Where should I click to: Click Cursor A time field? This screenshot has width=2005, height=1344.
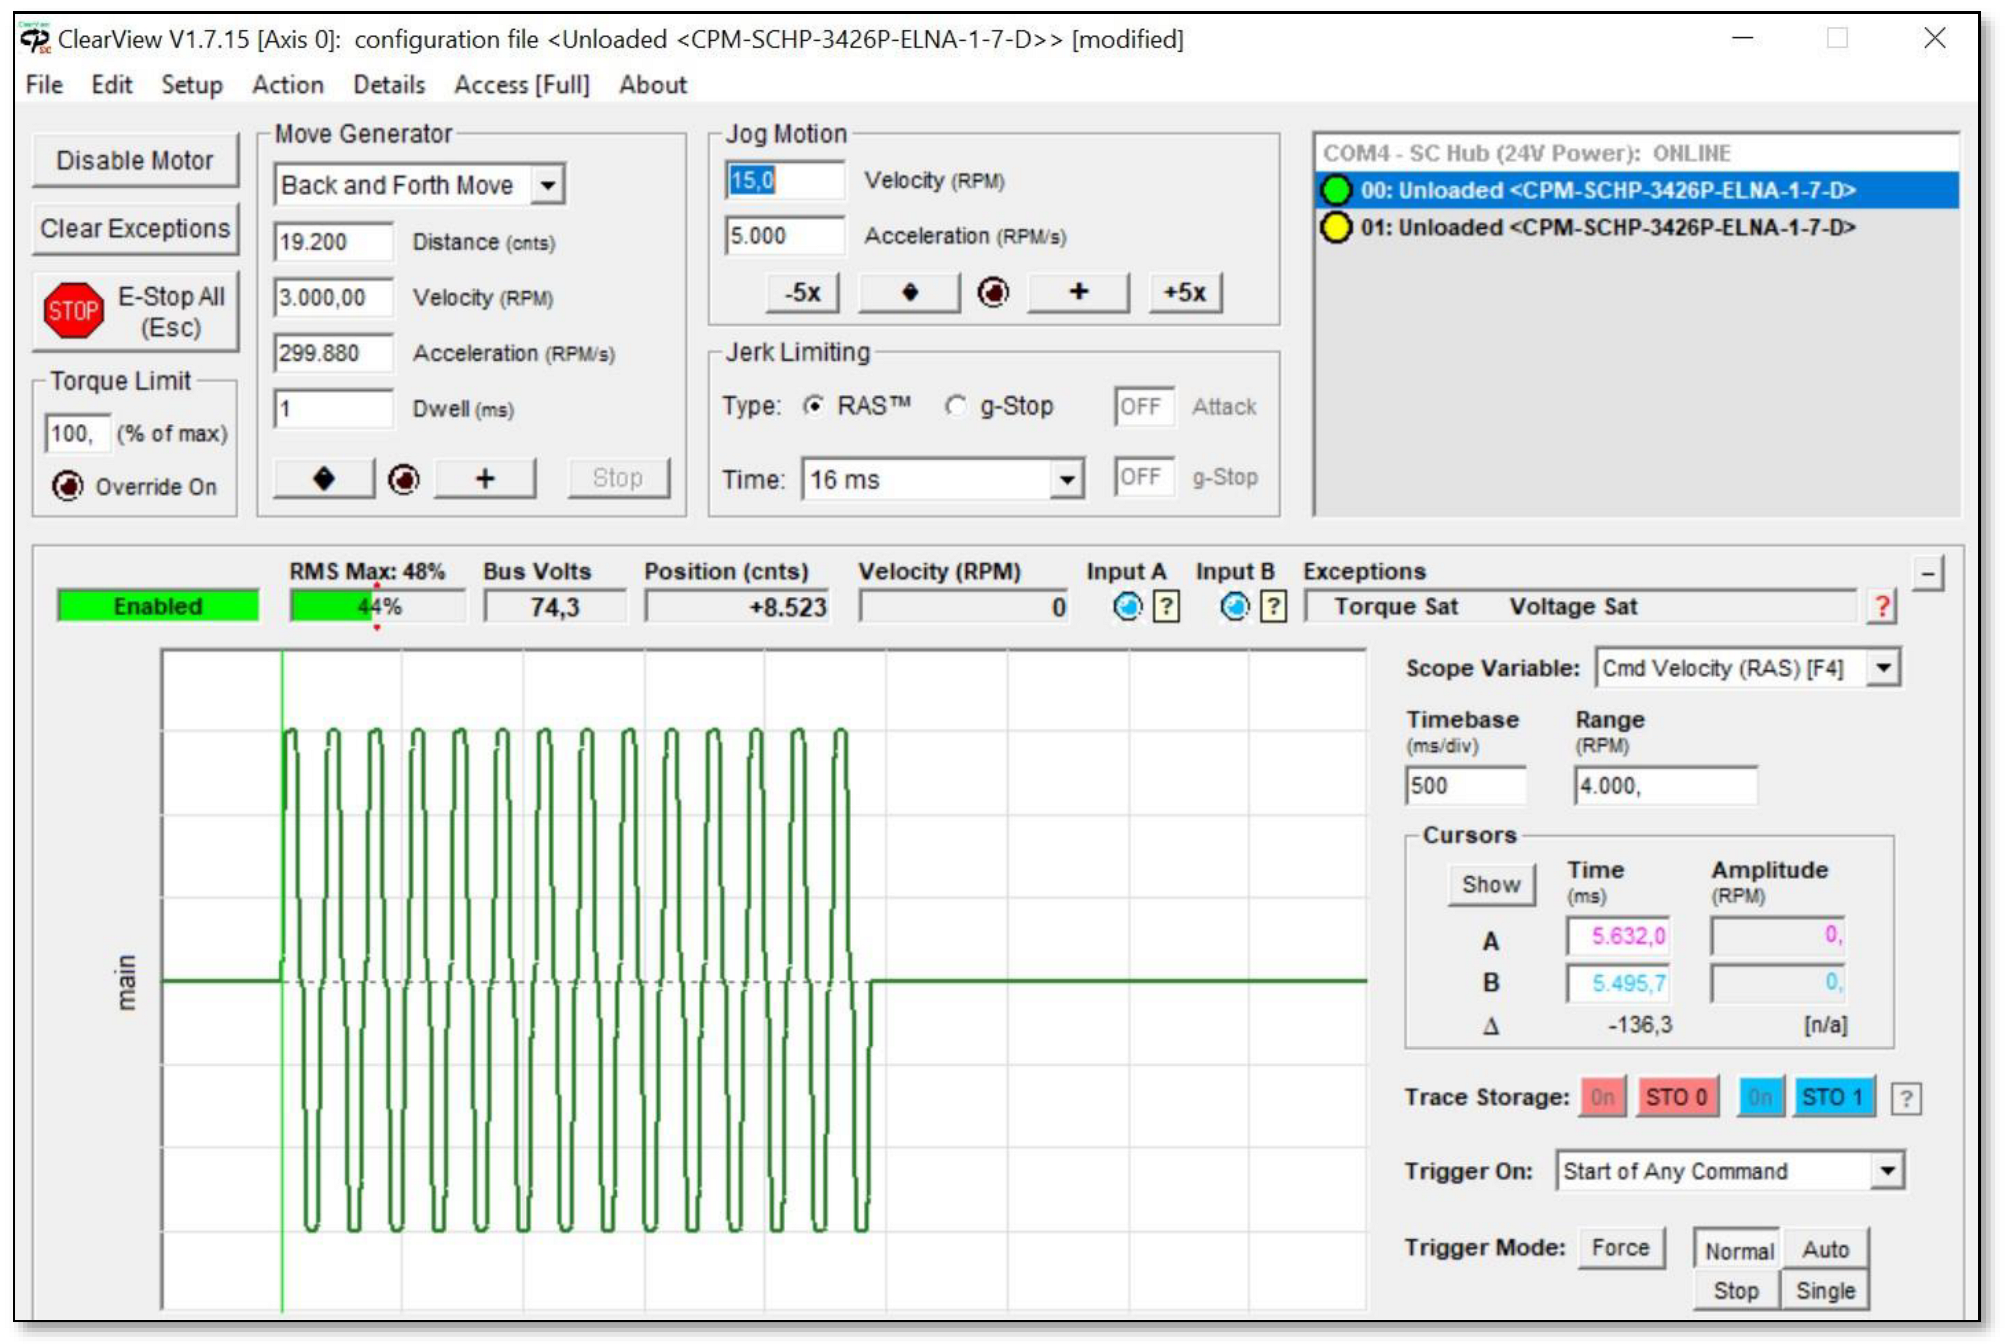coord(1617,937)
